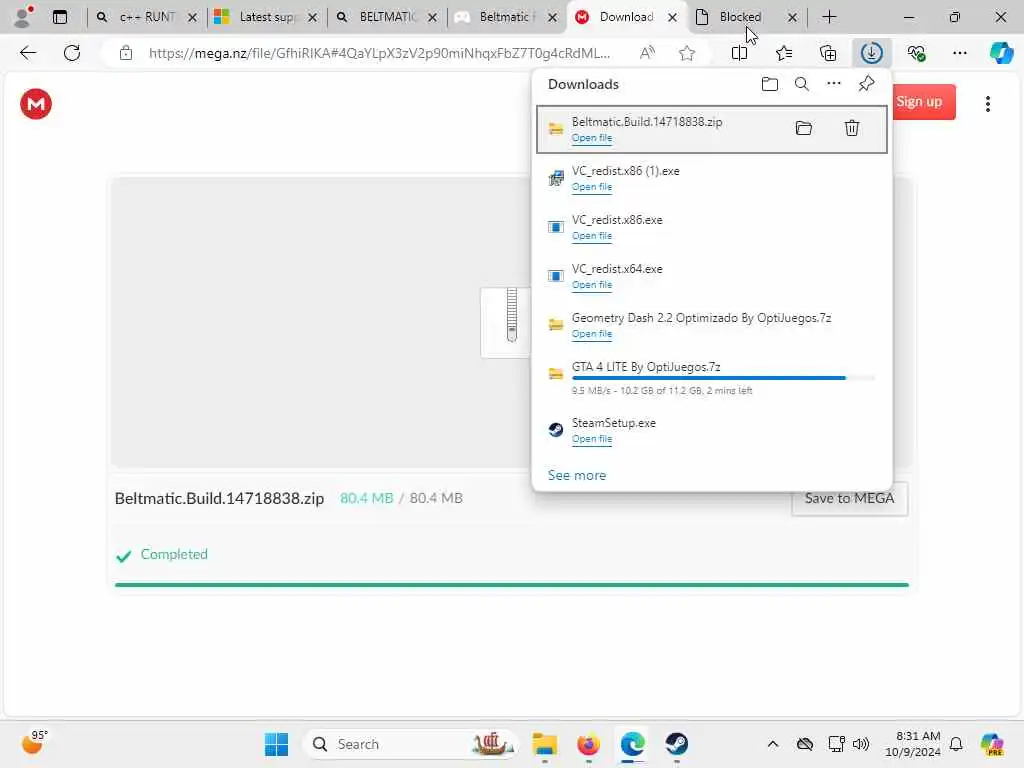Viewport: 1024px width, 768px height.
Task: Launch Copilot from the Edge toolbar
Action: pos(1000,53)
